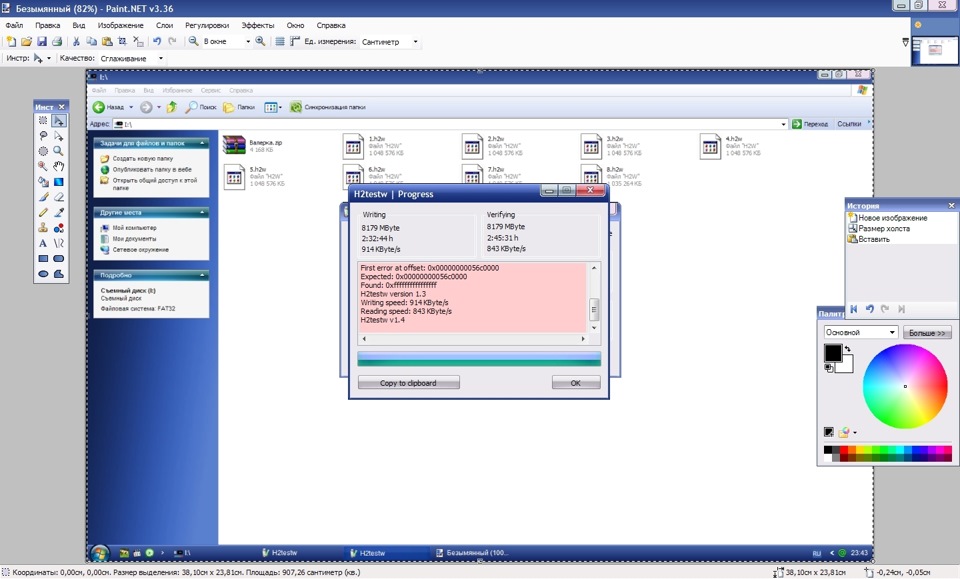This screenshot has height=579, width=960.
Task: Toggle the rulers display
Action: [x=295, y=42]
